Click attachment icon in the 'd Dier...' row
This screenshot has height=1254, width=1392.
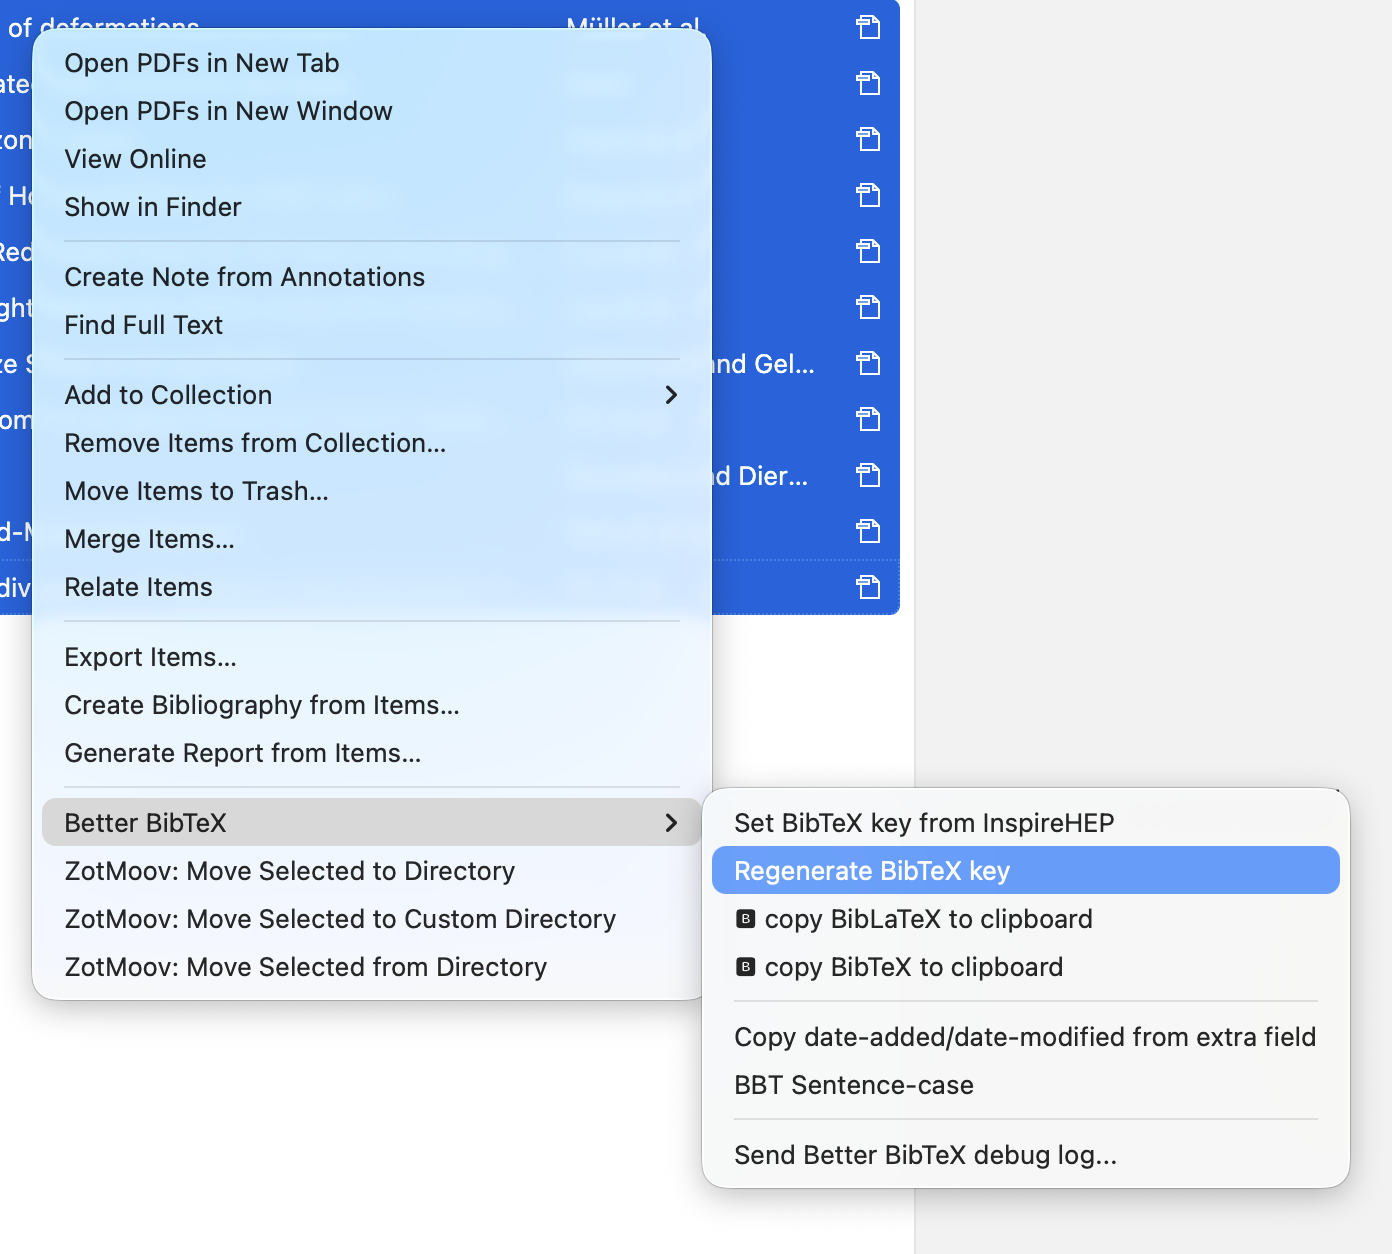(868, 475)
